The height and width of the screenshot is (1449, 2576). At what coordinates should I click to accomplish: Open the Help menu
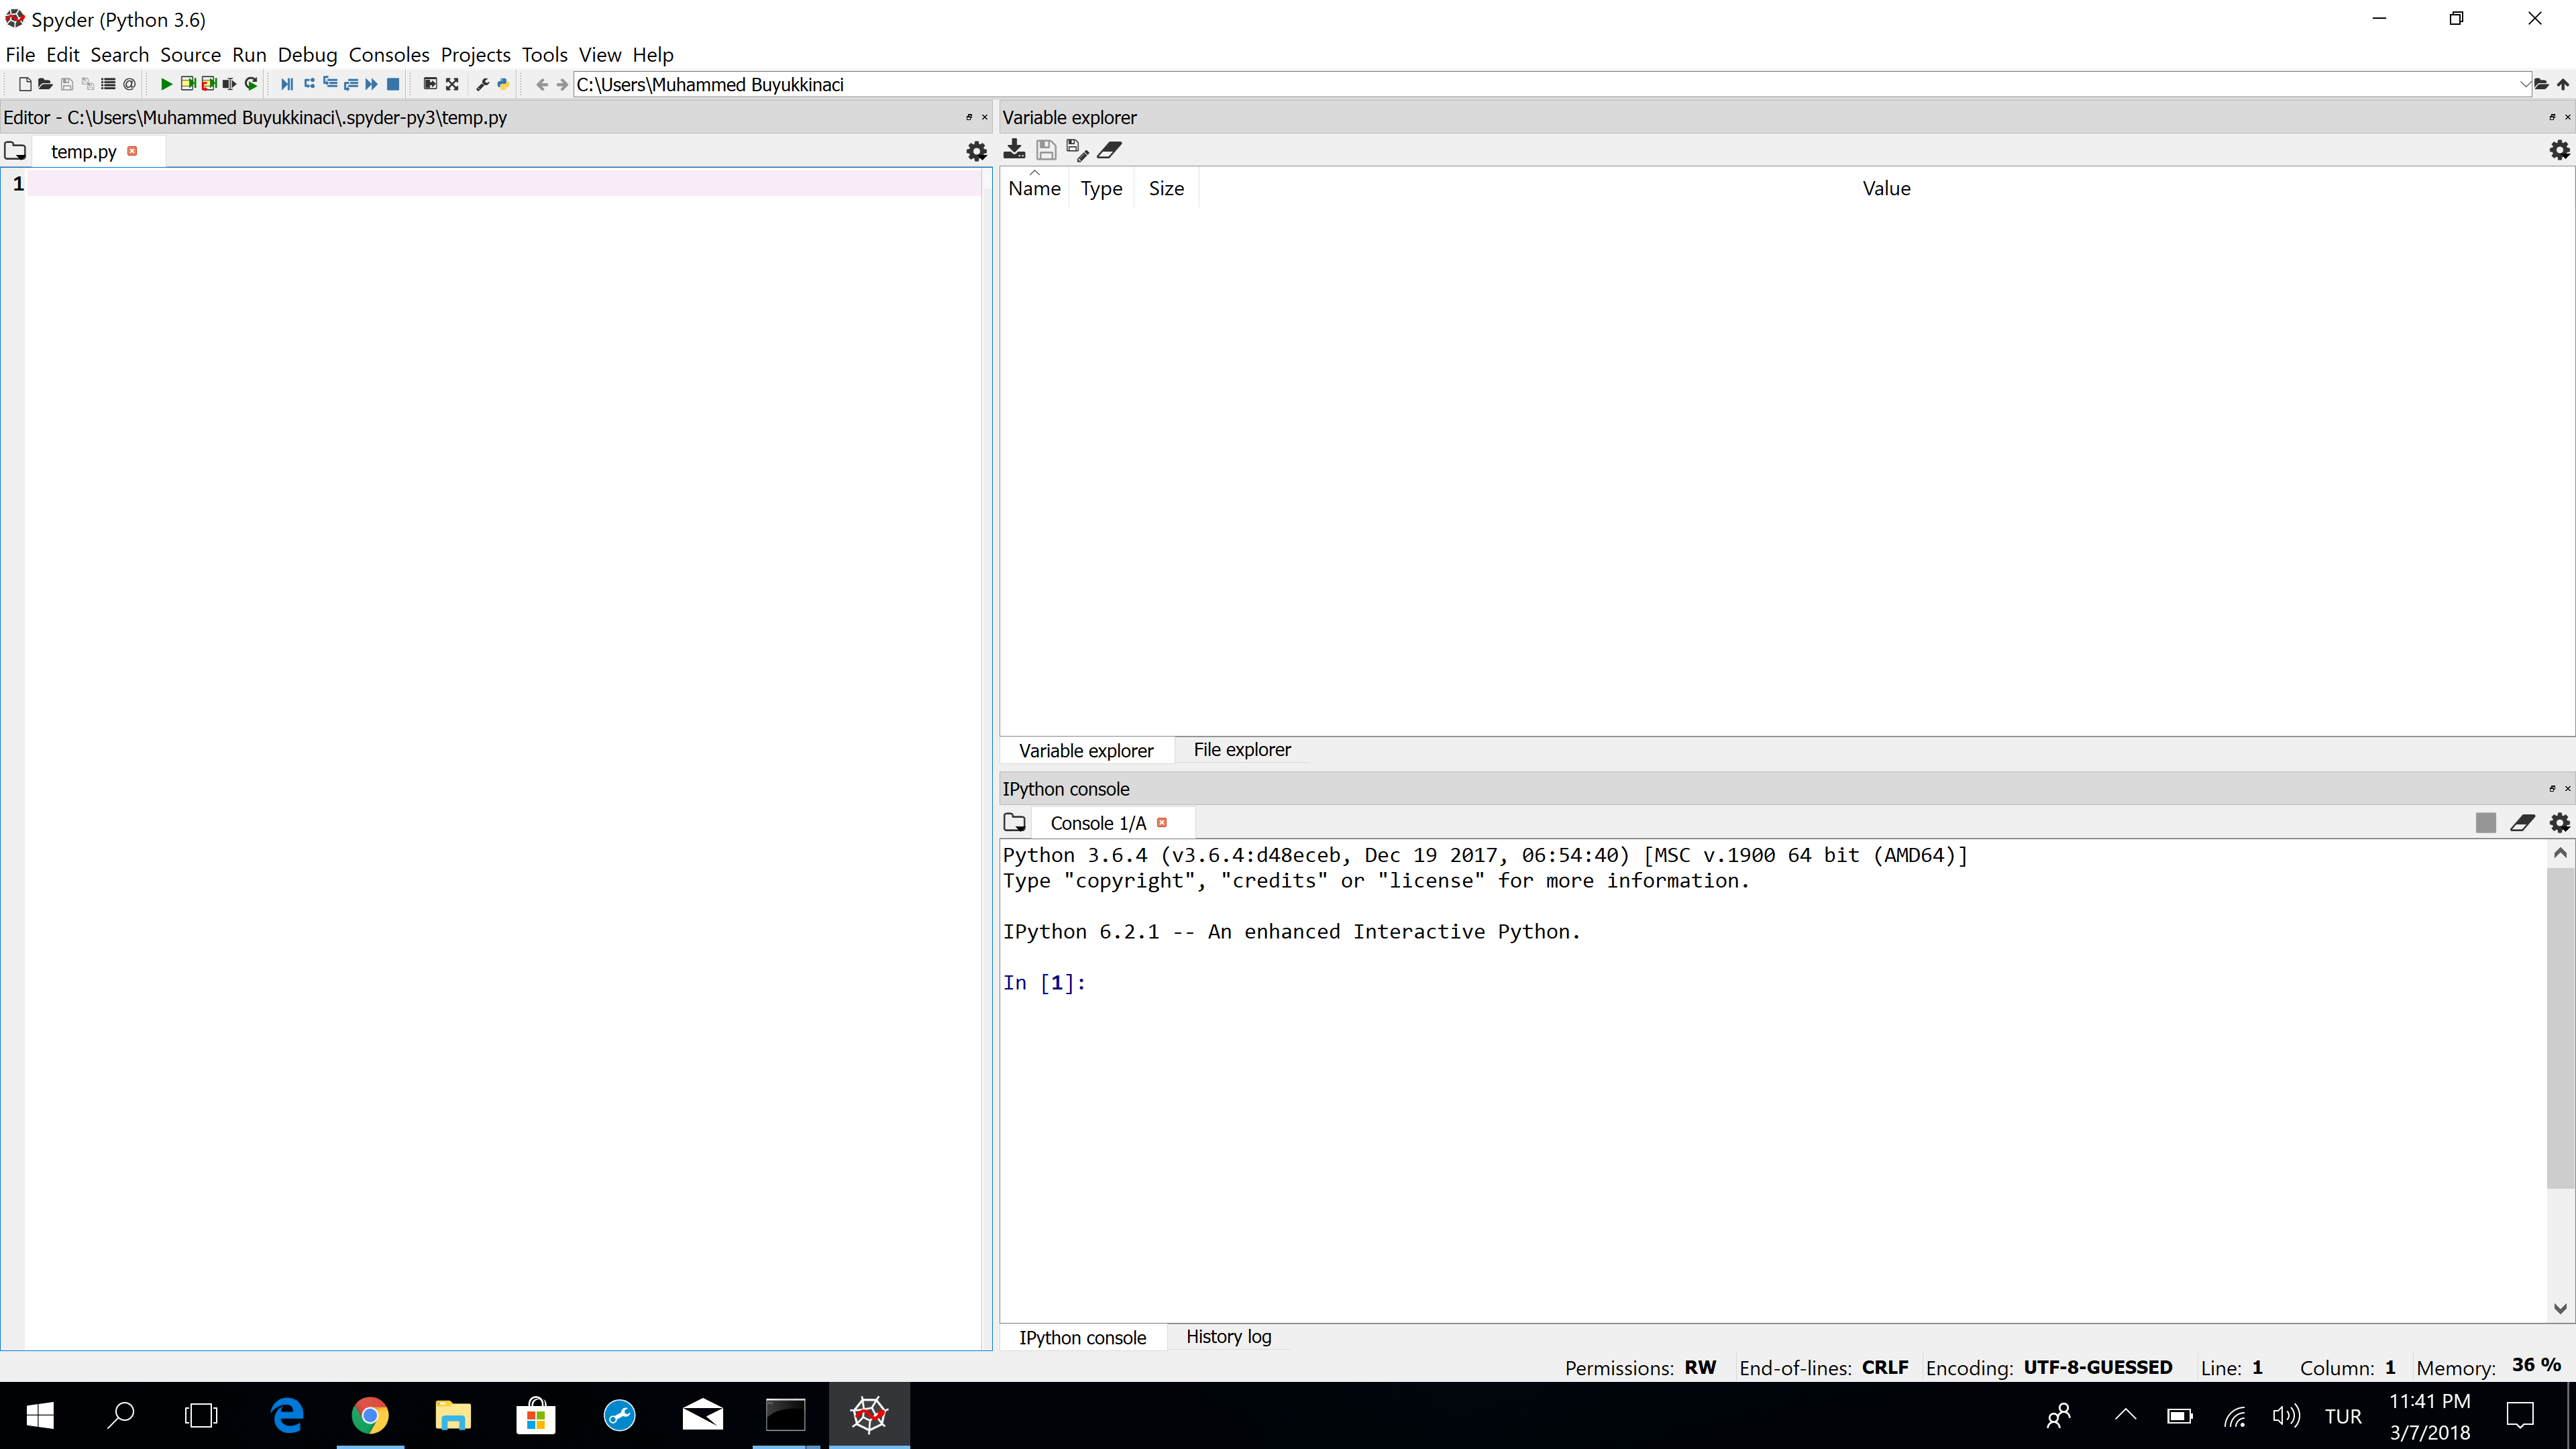653,55
